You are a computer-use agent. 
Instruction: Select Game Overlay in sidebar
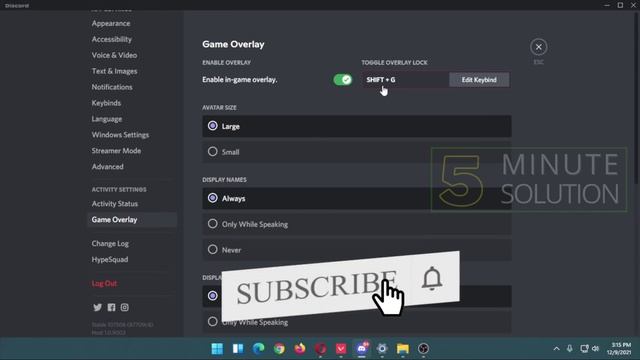132,220
